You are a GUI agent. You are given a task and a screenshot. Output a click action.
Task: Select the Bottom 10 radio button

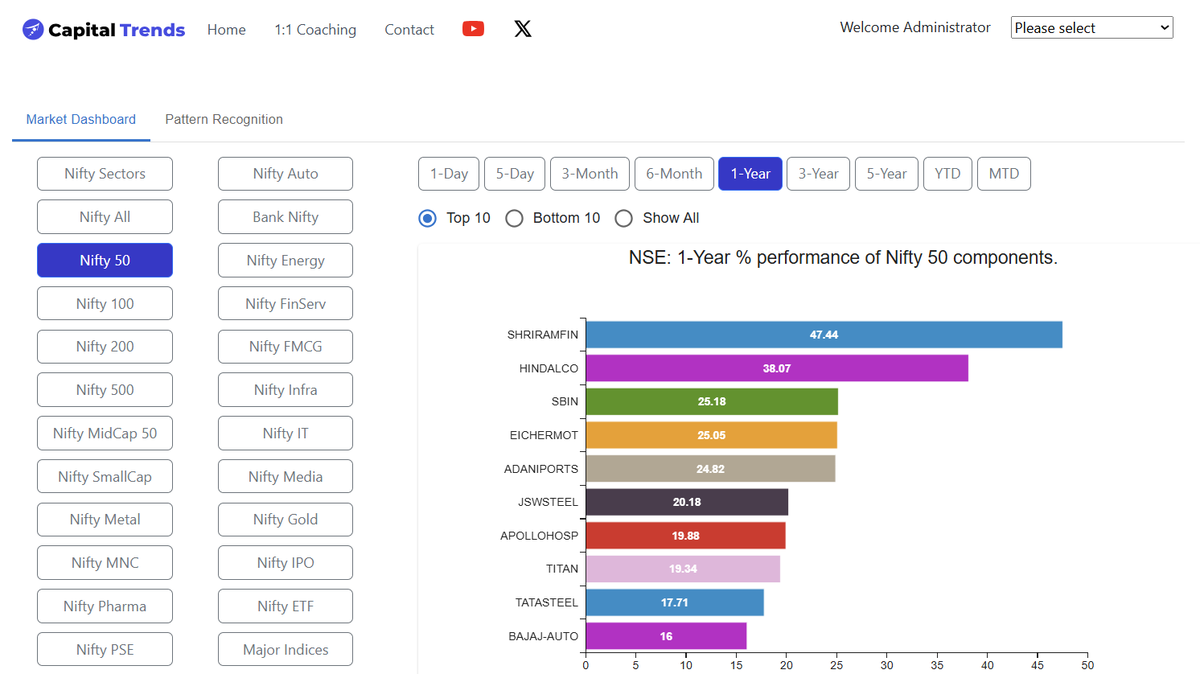[514, 218]
